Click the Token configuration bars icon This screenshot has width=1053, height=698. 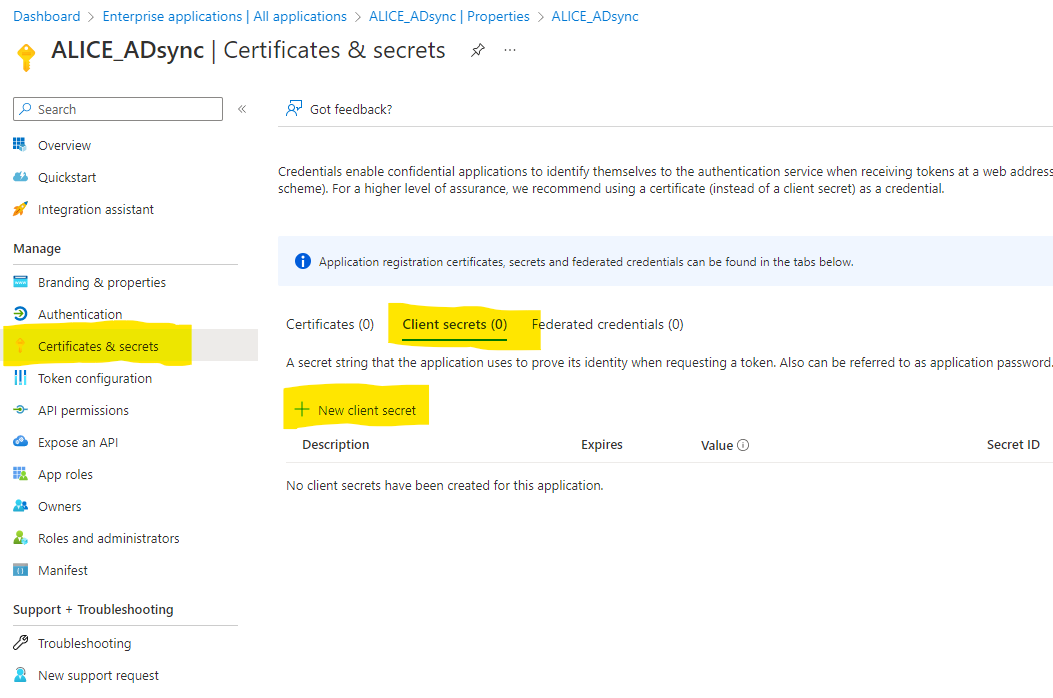20,378
